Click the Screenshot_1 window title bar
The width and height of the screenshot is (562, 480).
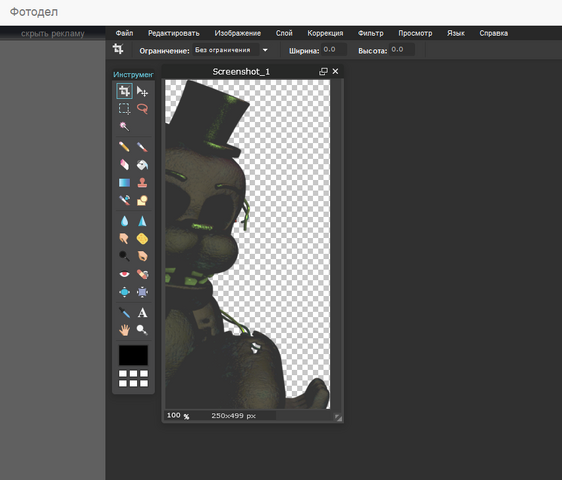(241, 72)
